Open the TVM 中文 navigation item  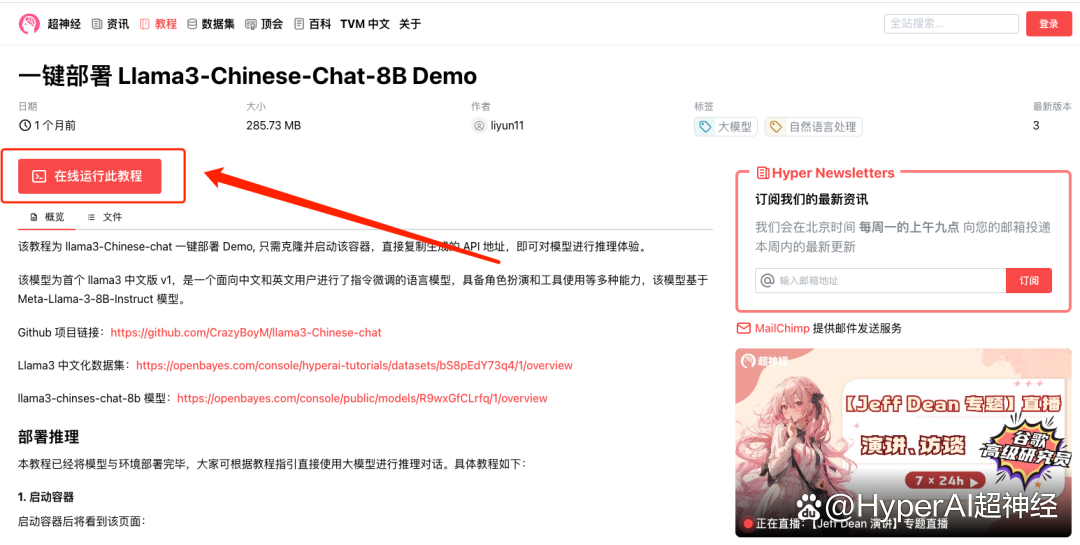(365, 24)
